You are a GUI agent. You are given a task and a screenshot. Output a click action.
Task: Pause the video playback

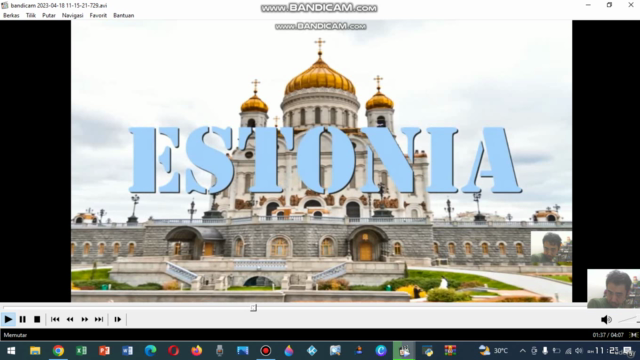22,319
